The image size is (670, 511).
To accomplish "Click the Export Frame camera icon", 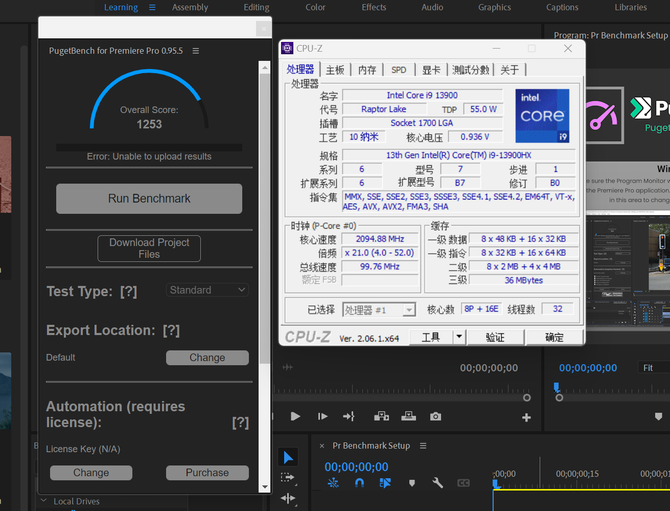I will coord(435,416).
